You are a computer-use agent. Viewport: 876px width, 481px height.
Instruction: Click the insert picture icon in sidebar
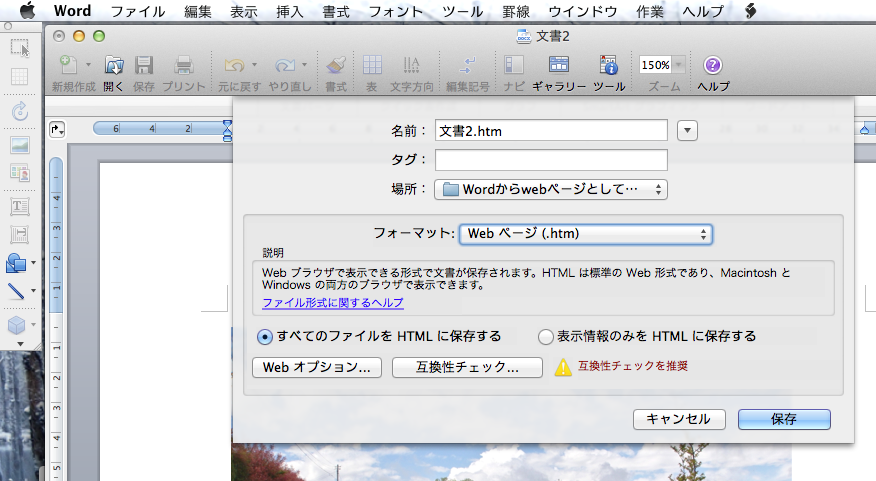pos(20,145)
